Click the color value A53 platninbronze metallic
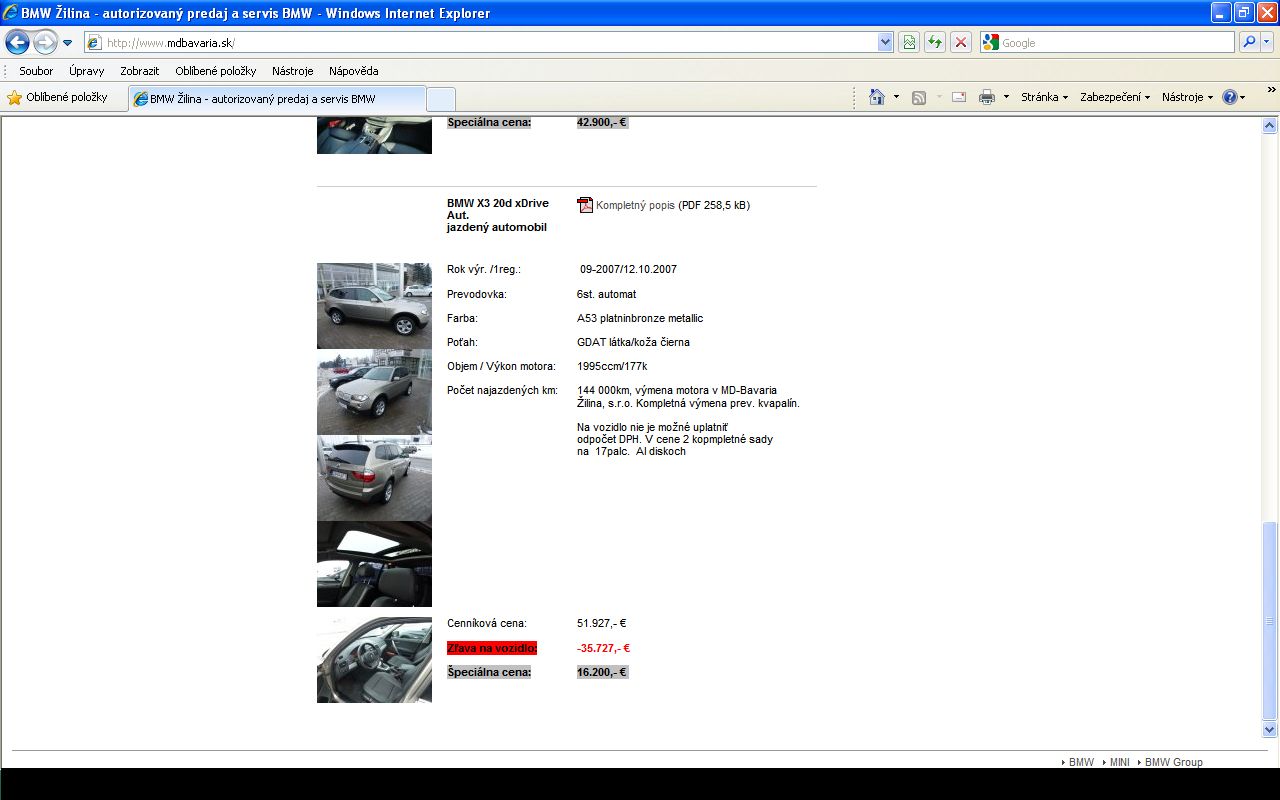Screen dimensions: 1280x800 point(640,318)
